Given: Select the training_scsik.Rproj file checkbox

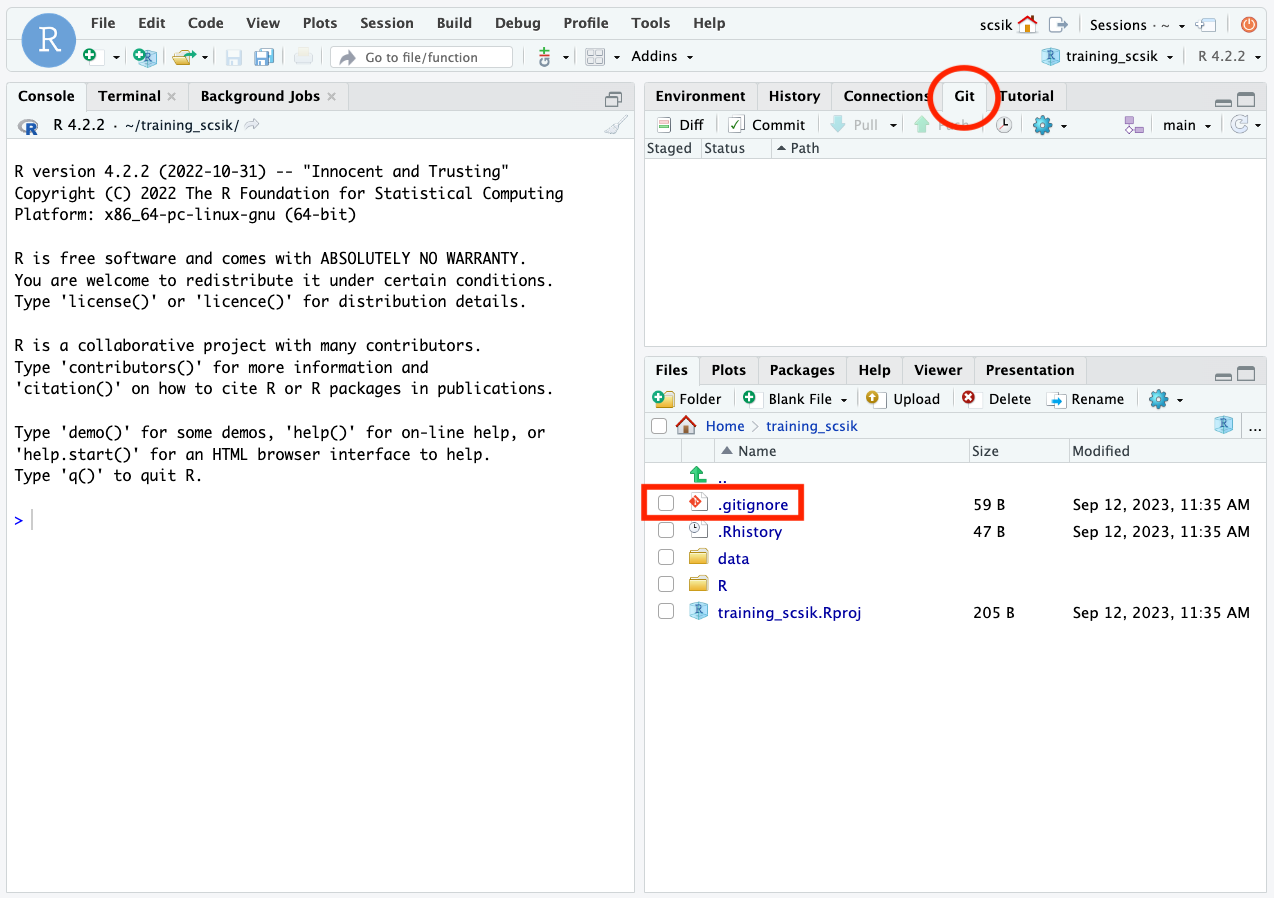Looking at the screenshot, I should (x=666, y=612).
